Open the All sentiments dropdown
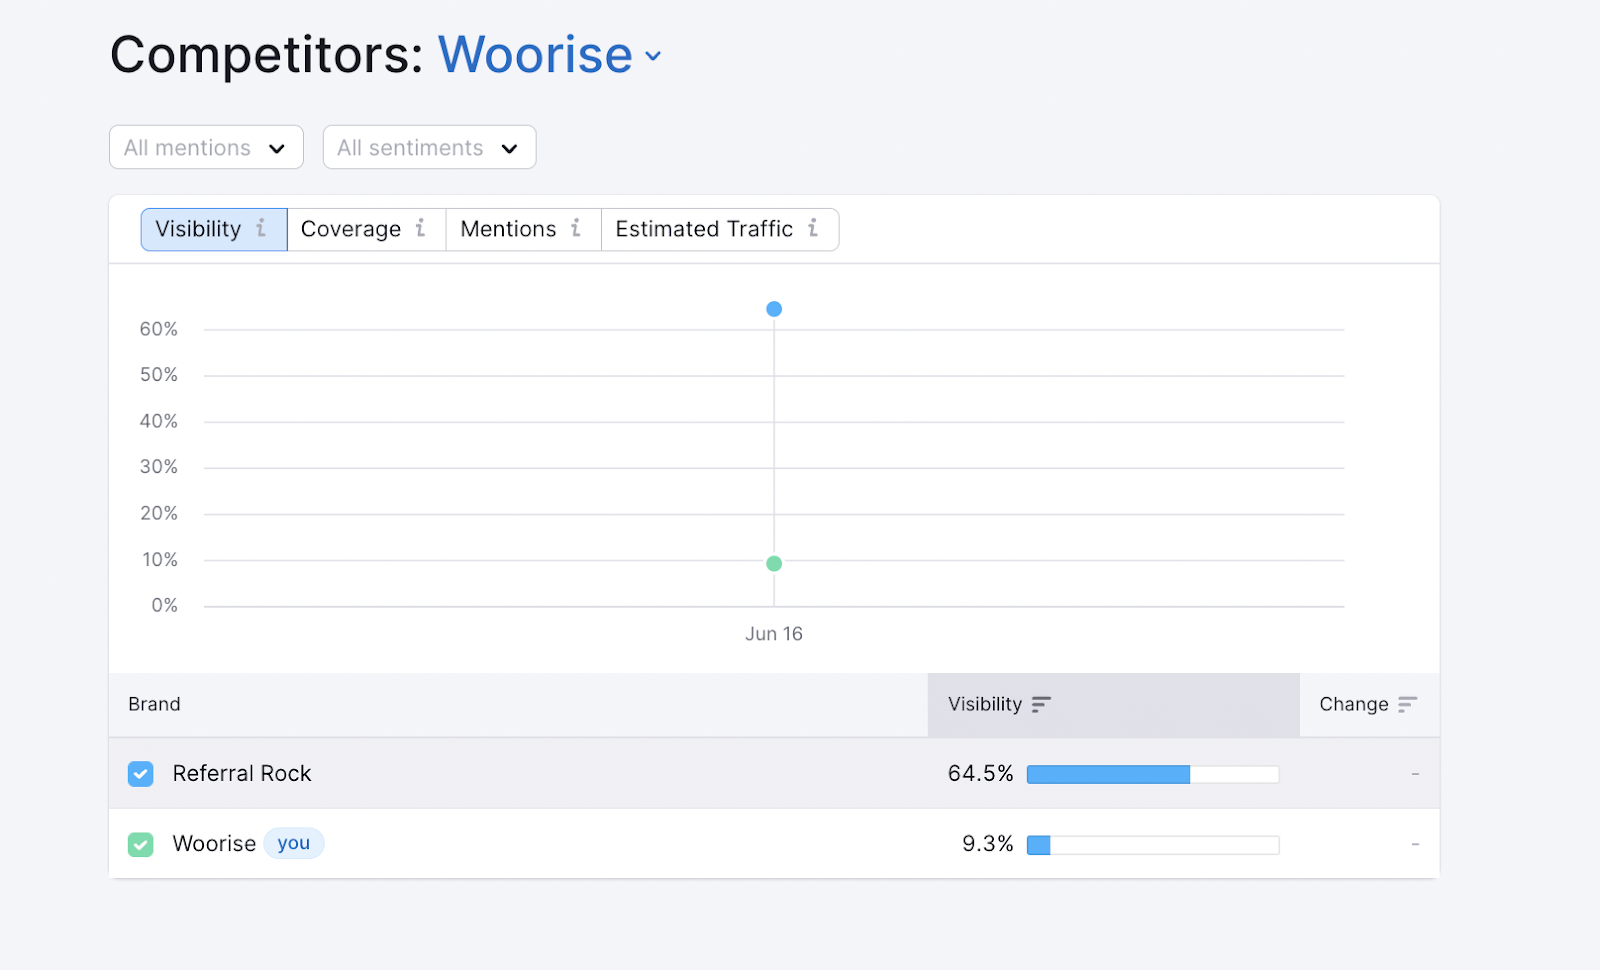The width and height of the screenshot is (1600, 970). click(429, 148)
